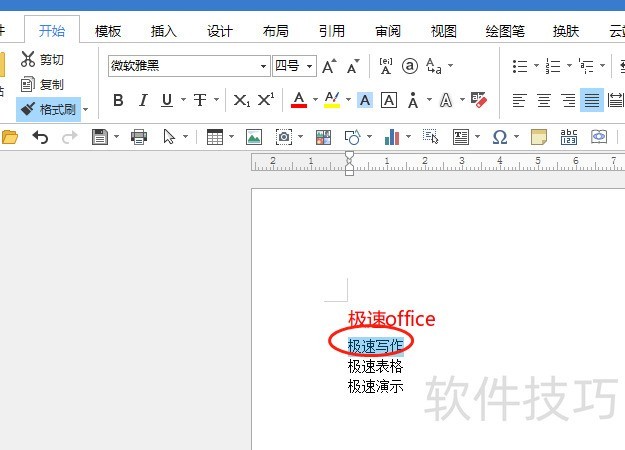Screen dimensions: 625x450
Task: Click the red font color button
Action: [298, 100]
